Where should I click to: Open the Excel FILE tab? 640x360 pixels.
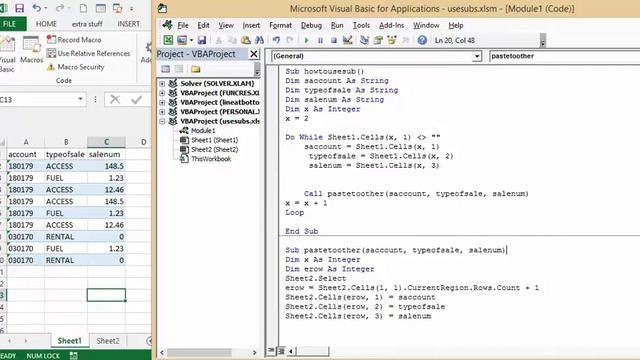point(11,24)
